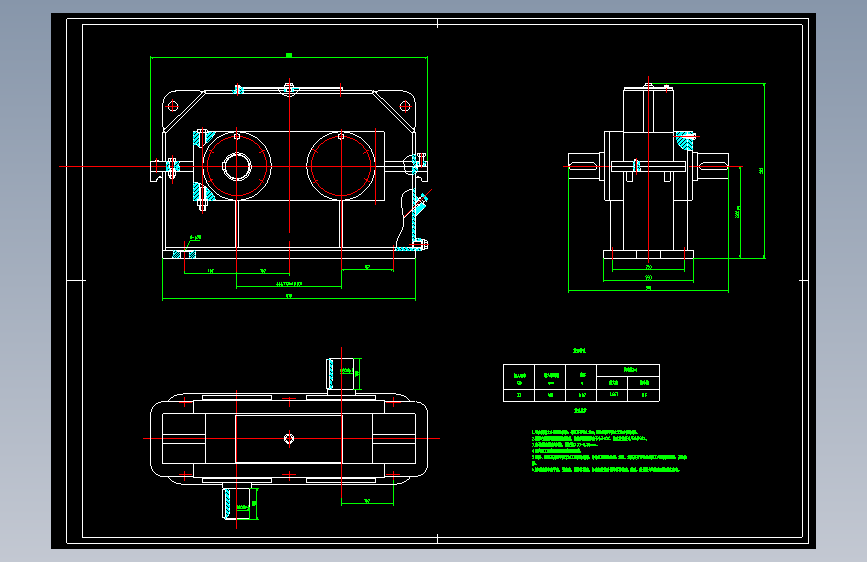Select the right shaft extension in side view
This screenshot has width=867, height=562.
click(711, 166)
